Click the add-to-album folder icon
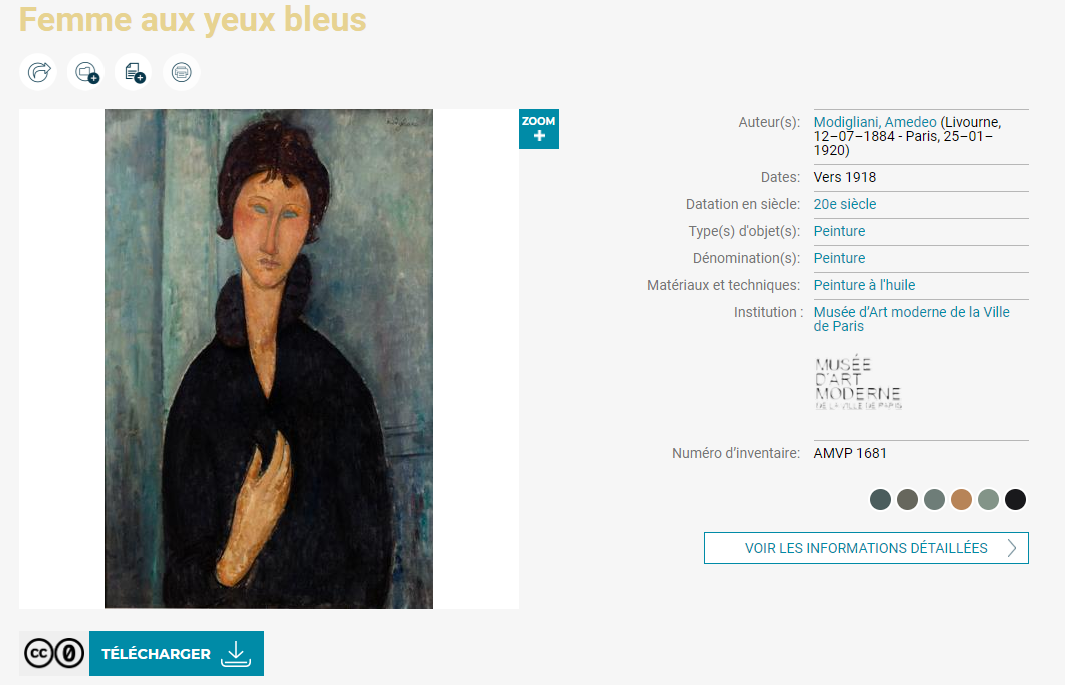Screen dimensions: 1065x685 point(85,71)
